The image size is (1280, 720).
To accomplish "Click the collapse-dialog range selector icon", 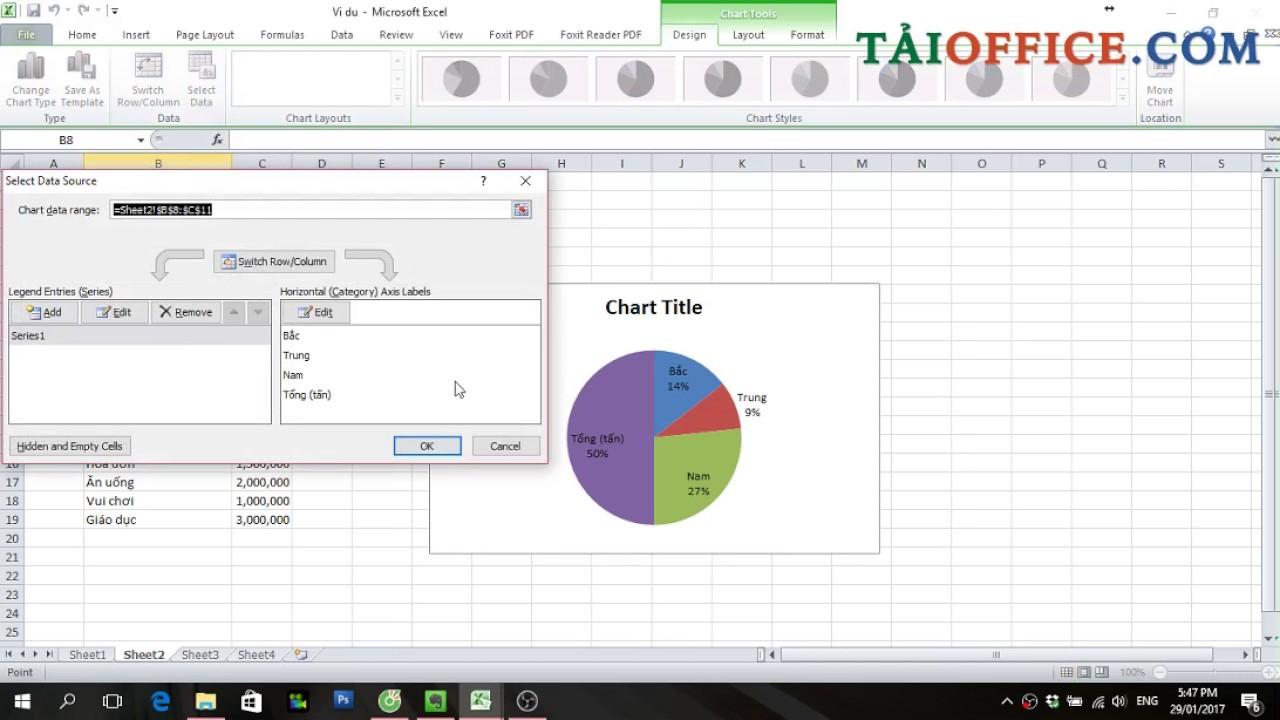I will coord(521,209).
